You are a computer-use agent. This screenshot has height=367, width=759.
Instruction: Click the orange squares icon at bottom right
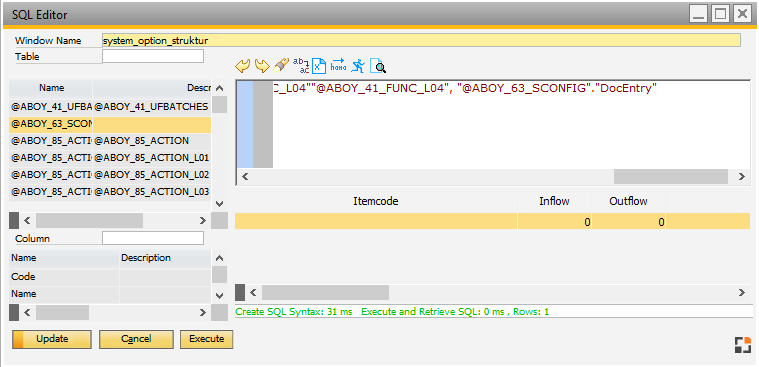tap(742, 344)
